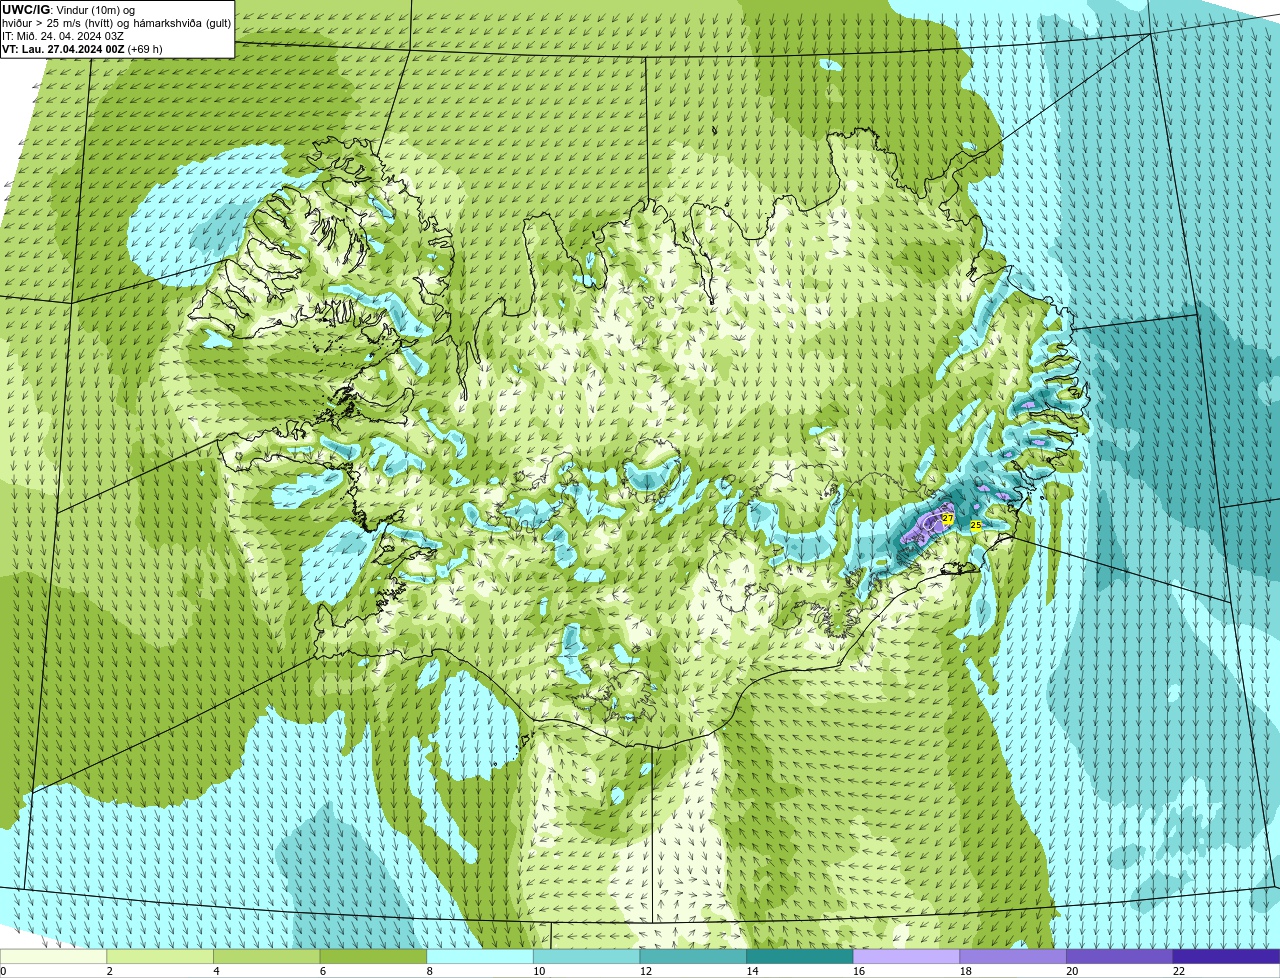Click the 12–14 m/s teal legend swatch
The width and height of the screenshot is (1280, 978).
pos(693,956)
